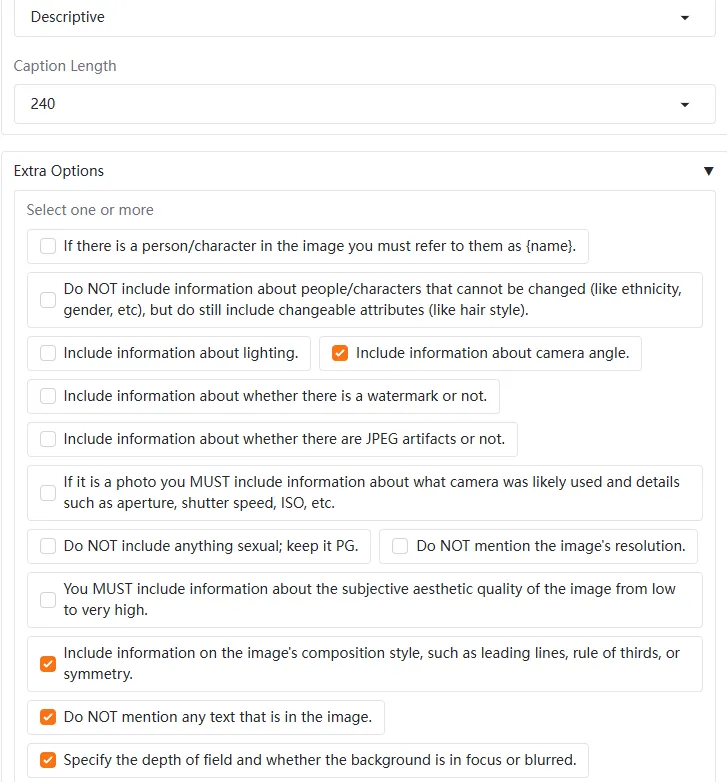
Task: Enable Do NOT mention the image's resolution
Action: tap(400, 546)
